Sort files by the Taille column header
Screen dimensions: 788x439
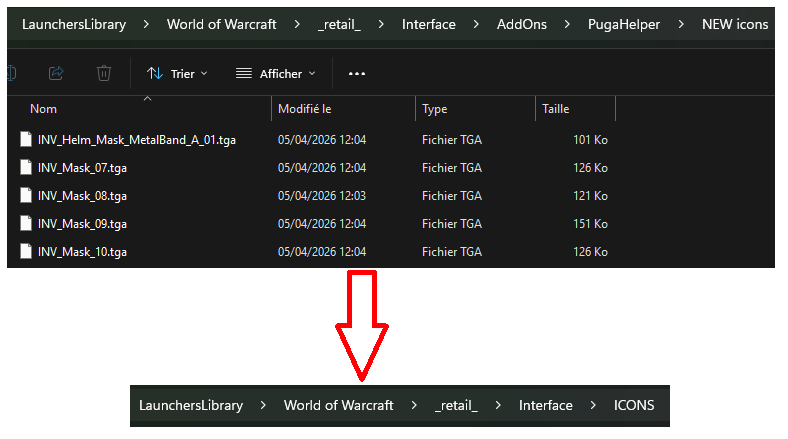[x=555, y=109]
